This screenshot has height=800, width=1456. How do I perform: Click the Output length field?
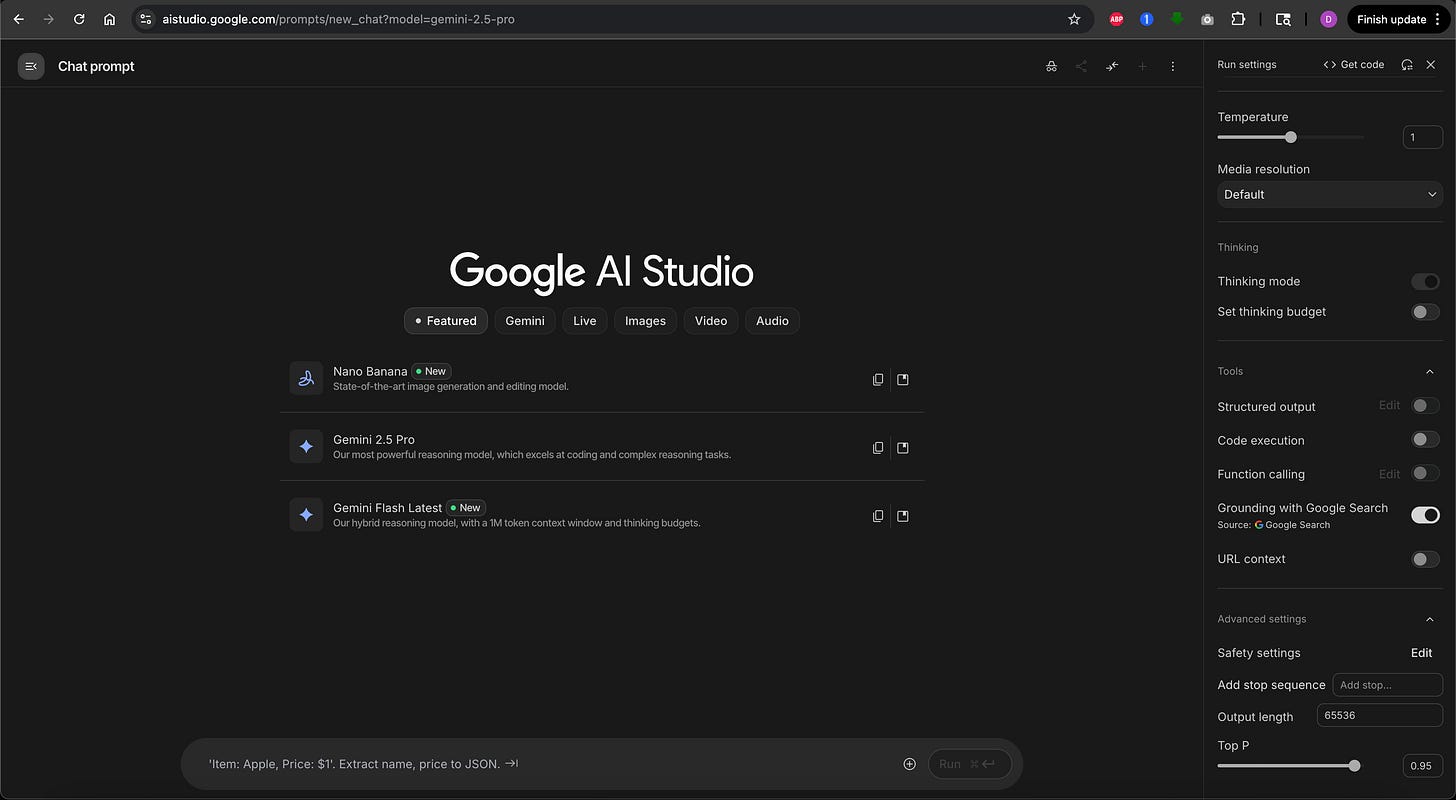pyautogui.click(x=1380, y=715)
